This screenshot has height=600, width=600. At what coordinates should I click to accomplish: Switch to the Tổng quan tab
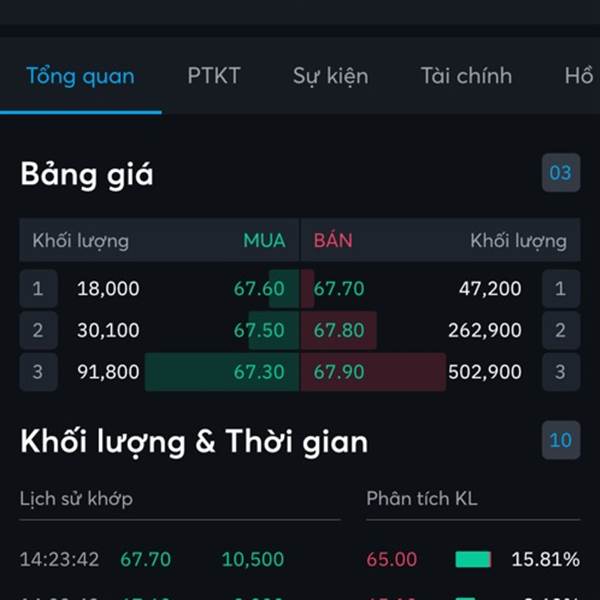[x=80, y=76]
